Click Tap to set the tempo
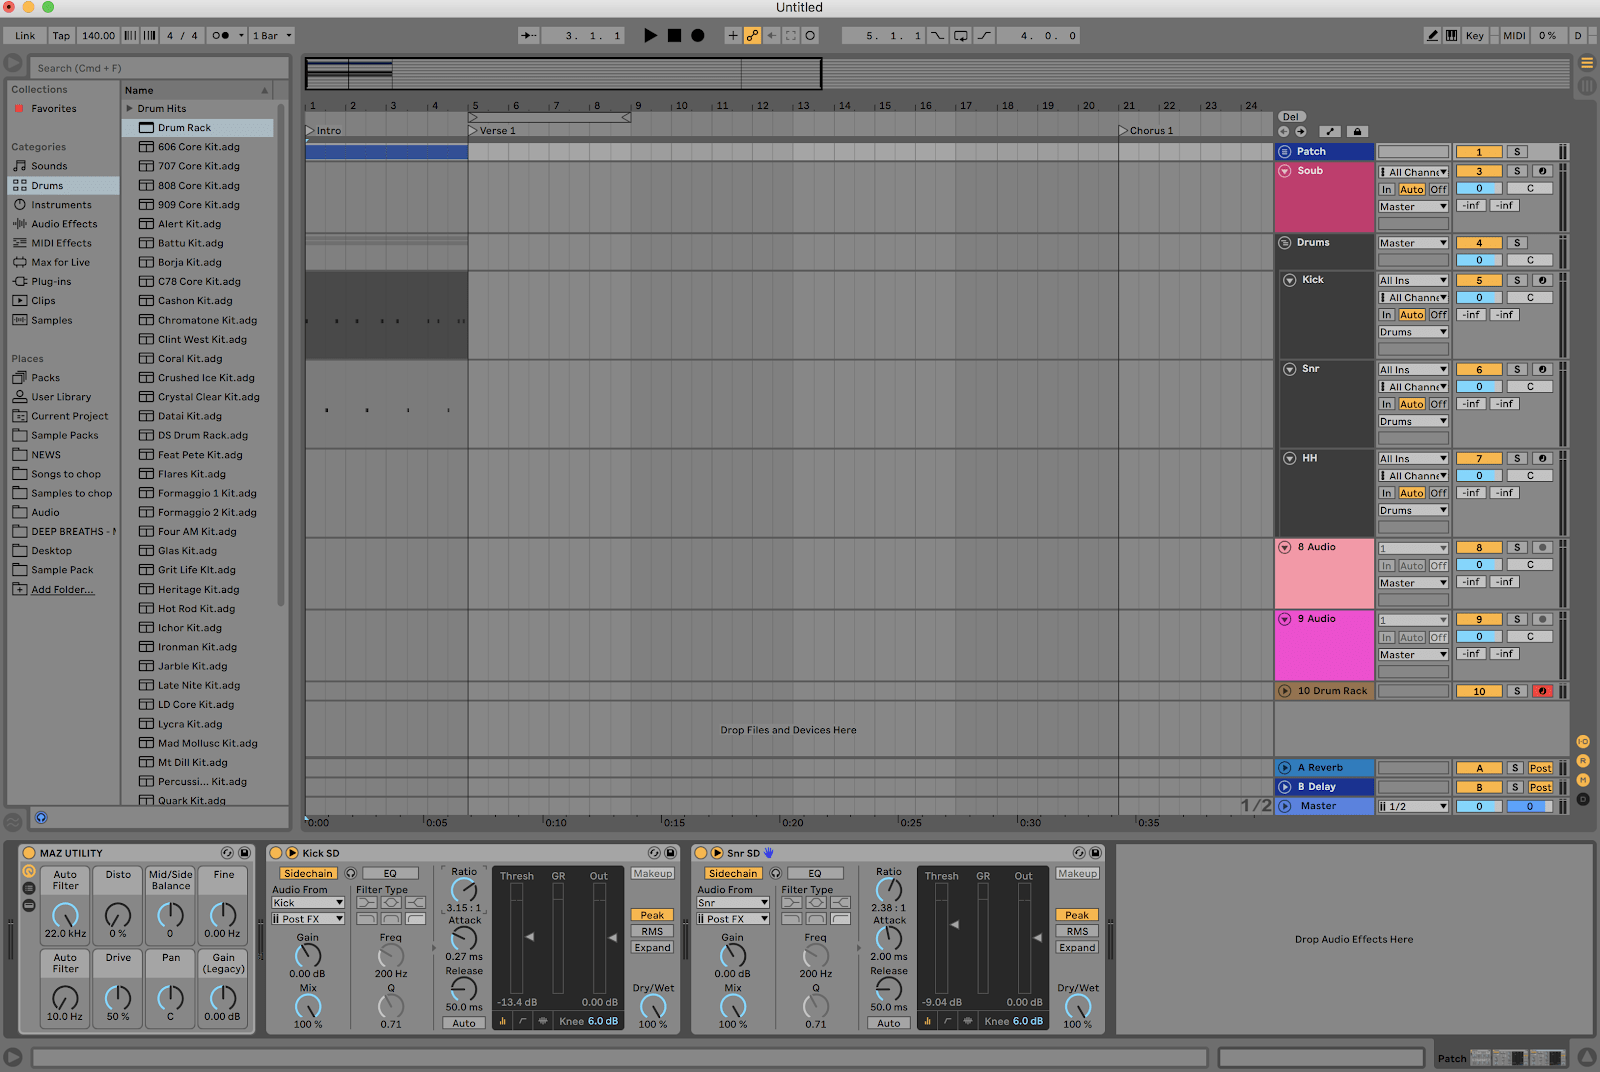Viewport: 1600px width, 1072px height. (61, 35)
